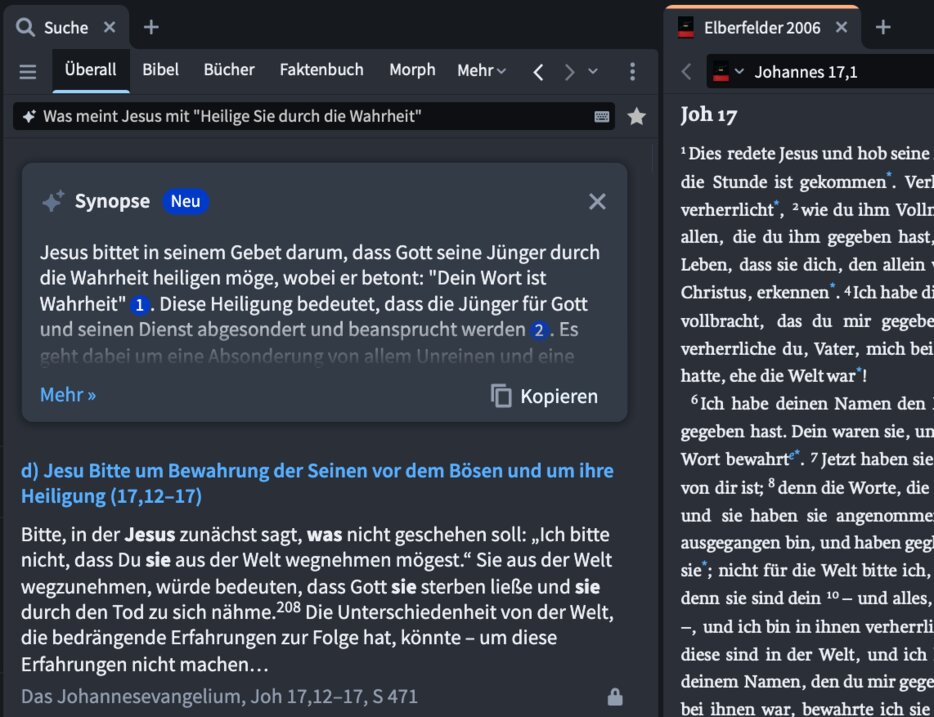The height and width of the screenshot is (717, 934).
Task: Switch to the Bücher search tab
Action: point(229,70)
